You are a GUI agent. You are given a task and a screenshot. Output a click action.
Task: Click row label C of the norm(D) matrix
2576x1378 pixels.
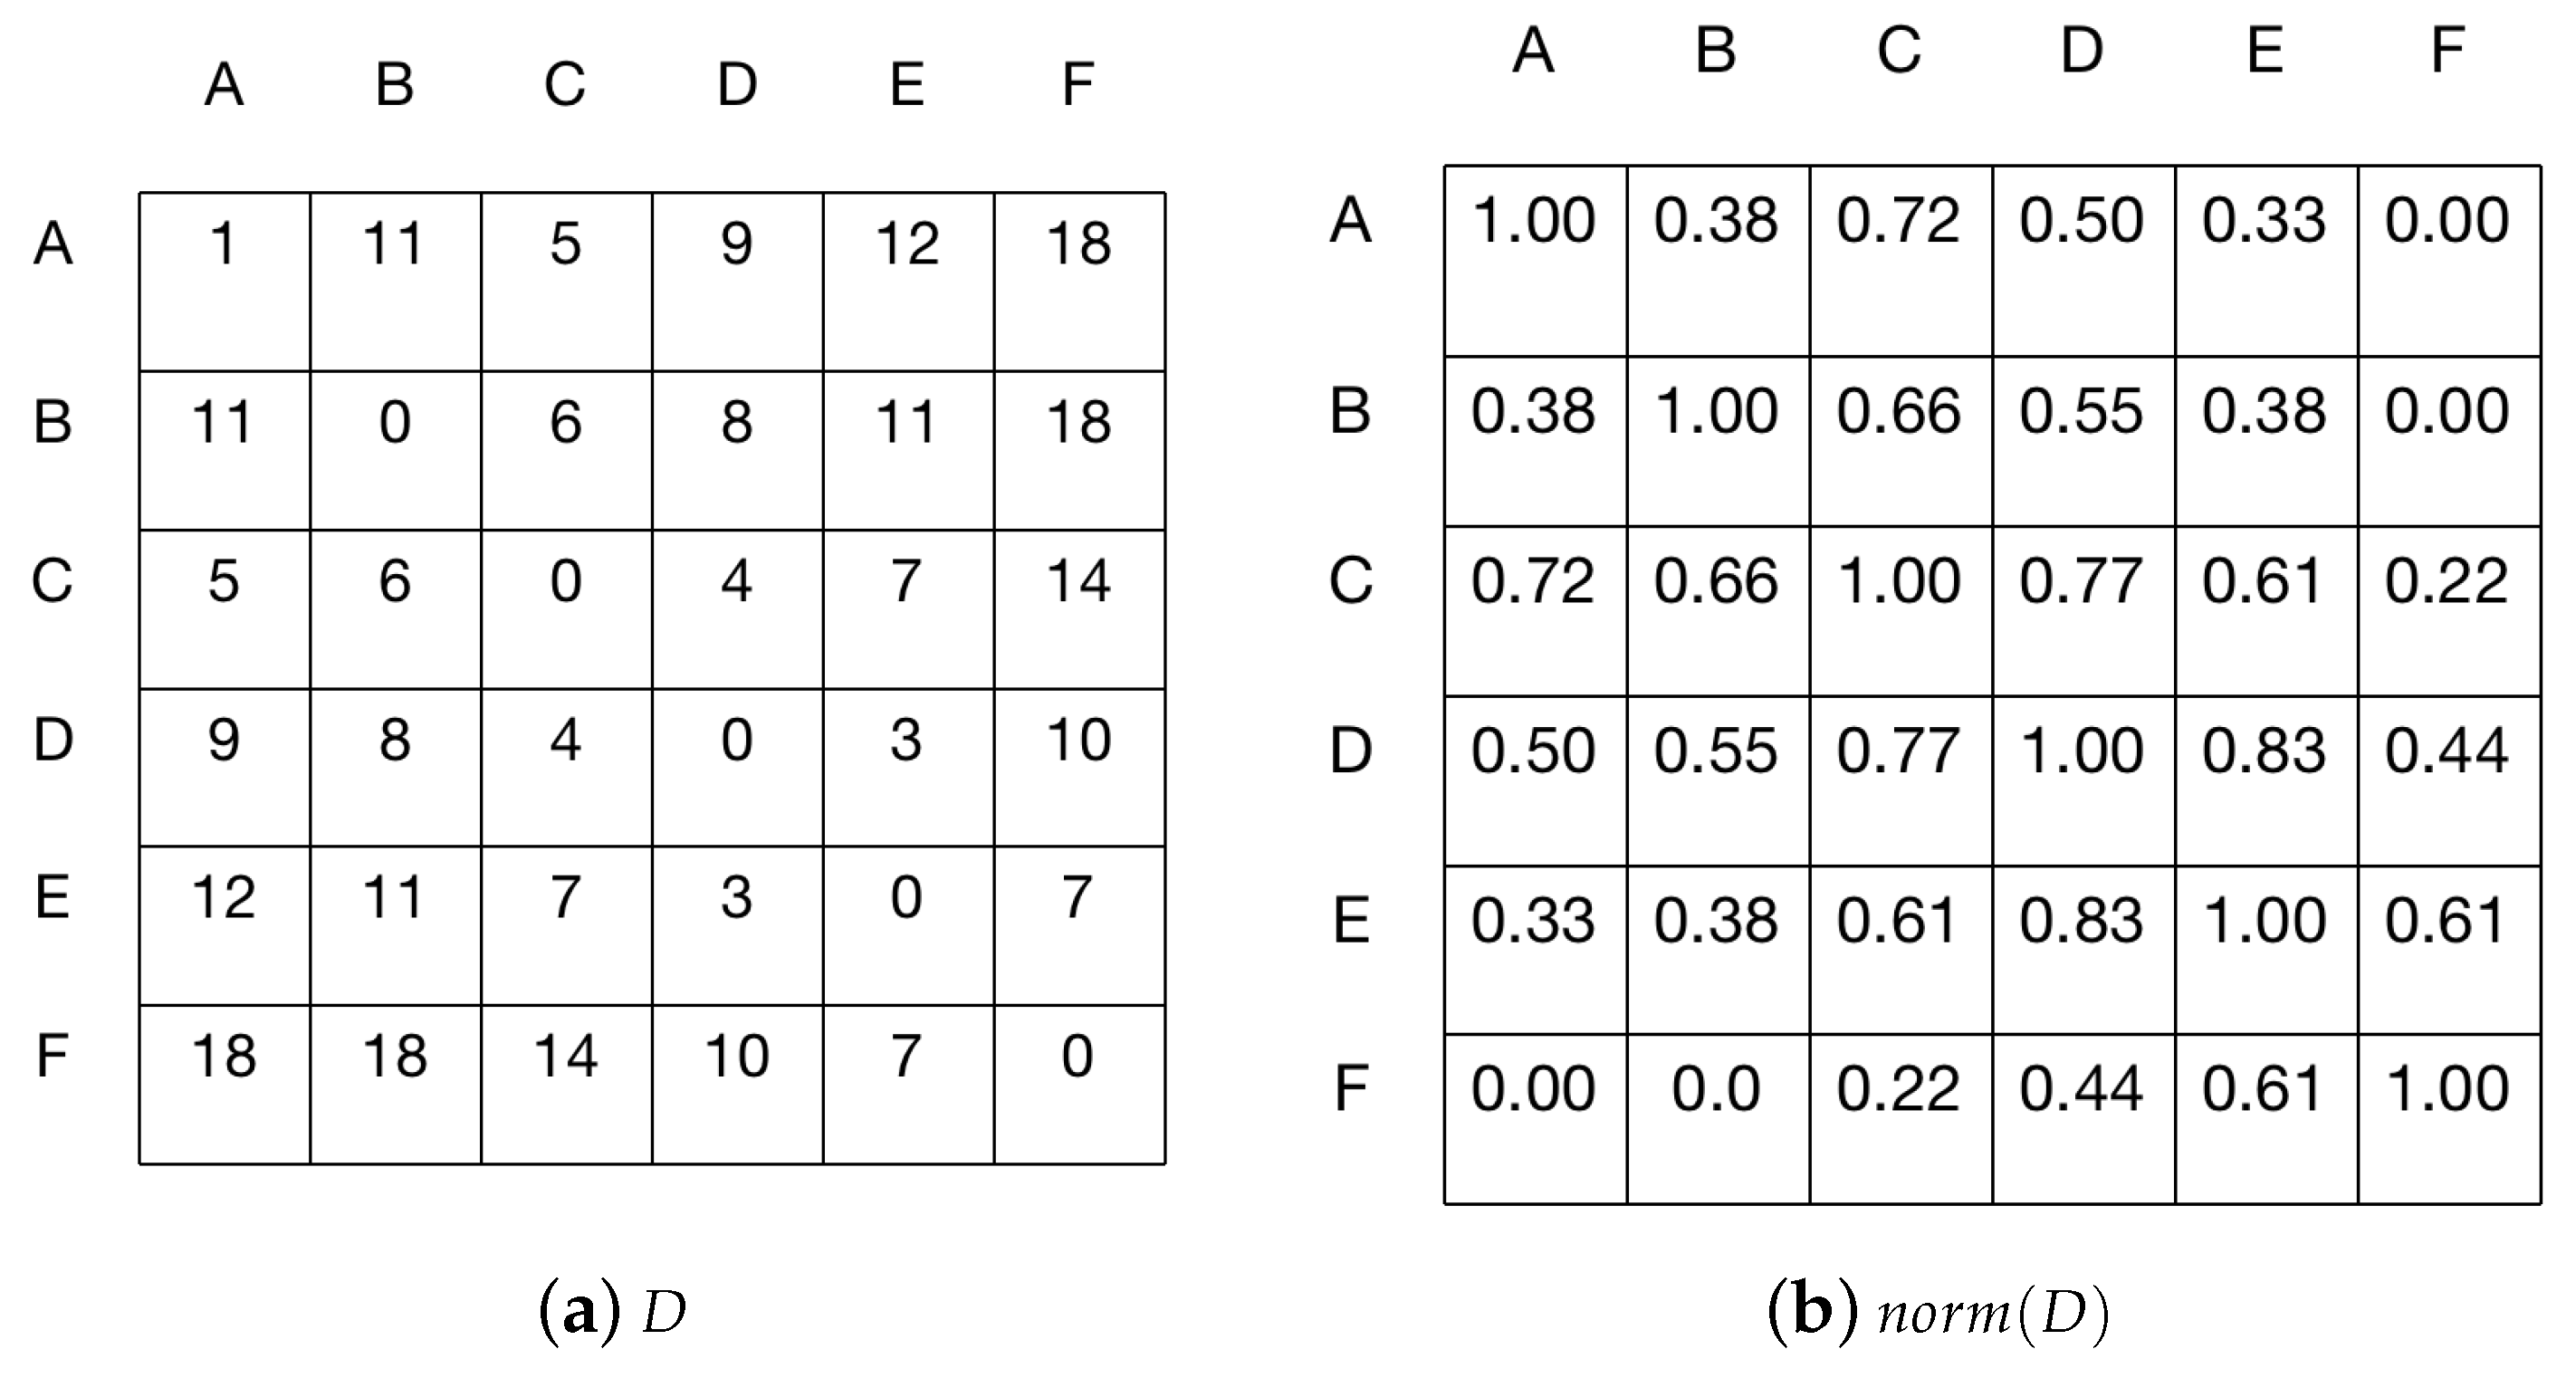pos(1350,580)
